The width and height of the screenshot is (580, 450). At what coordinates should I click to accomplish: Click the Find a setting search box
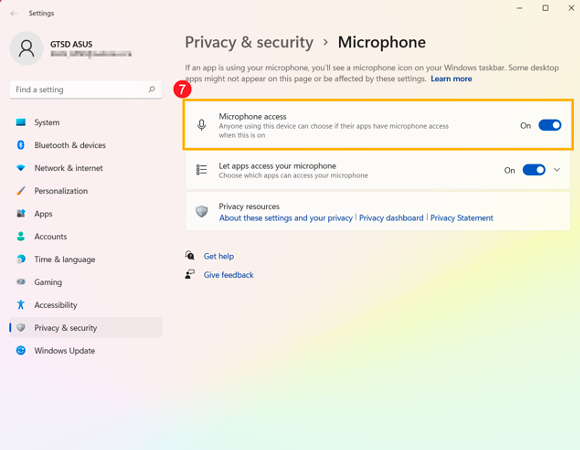click(86, 89)
